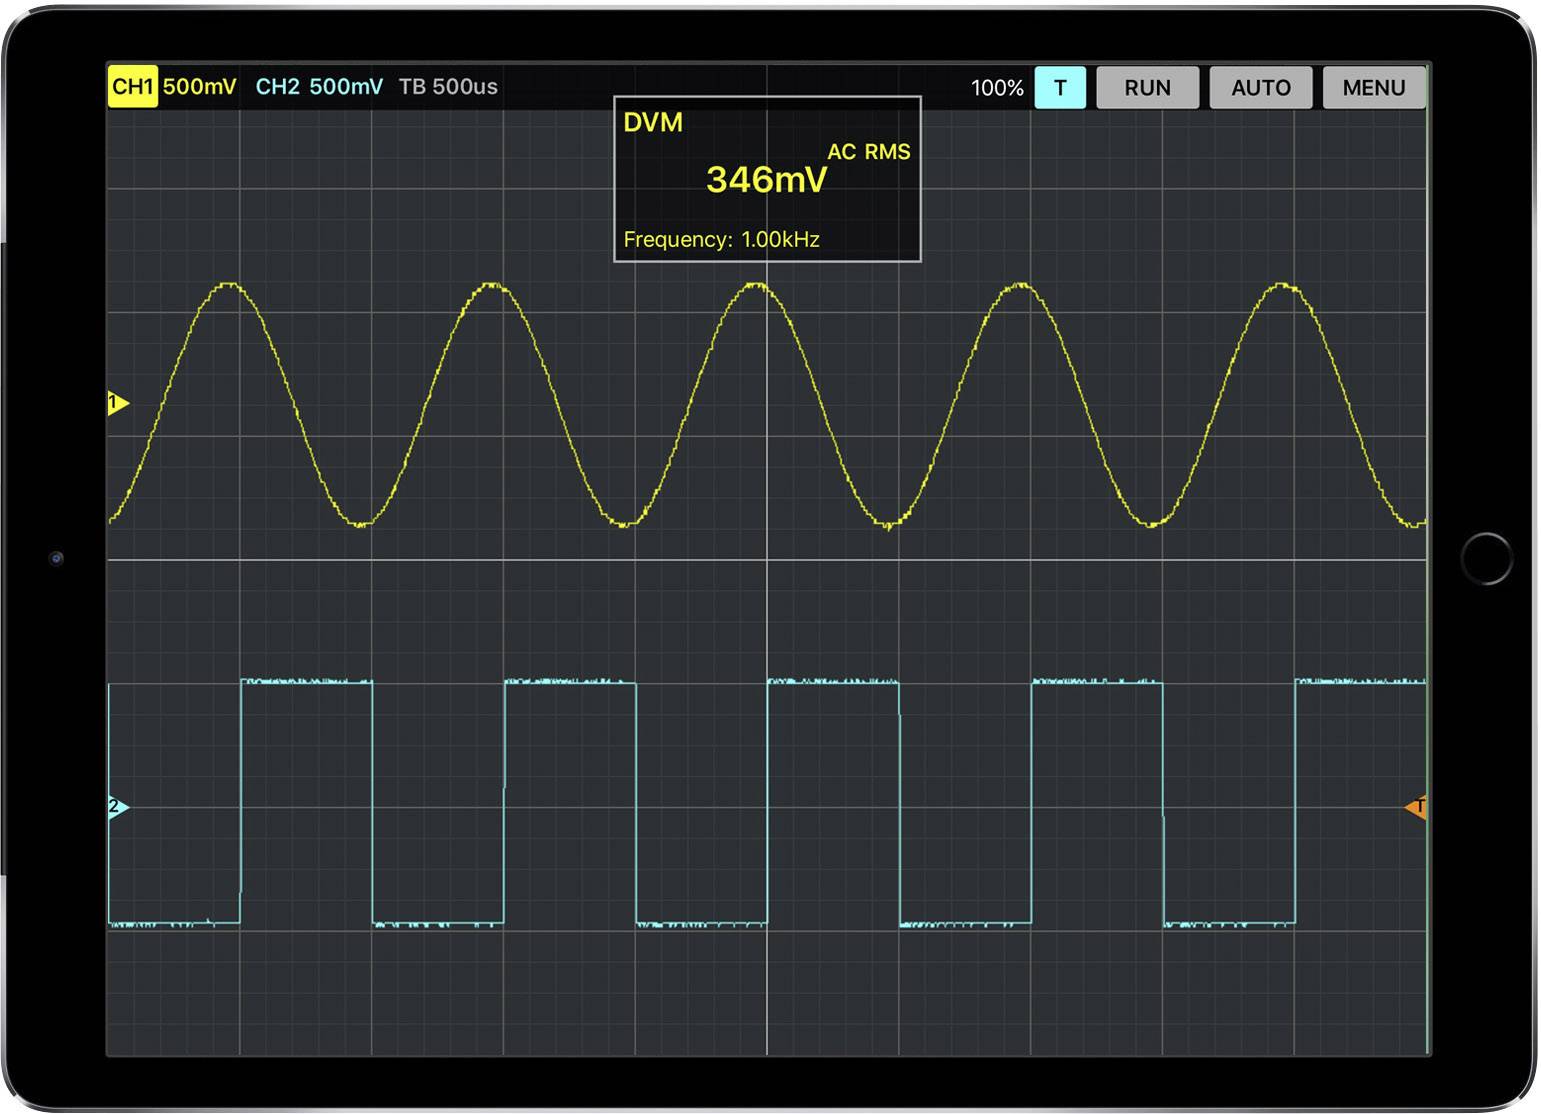Open the MENU panel
1541x1114 pixels.
click(x=1373, y=87)
